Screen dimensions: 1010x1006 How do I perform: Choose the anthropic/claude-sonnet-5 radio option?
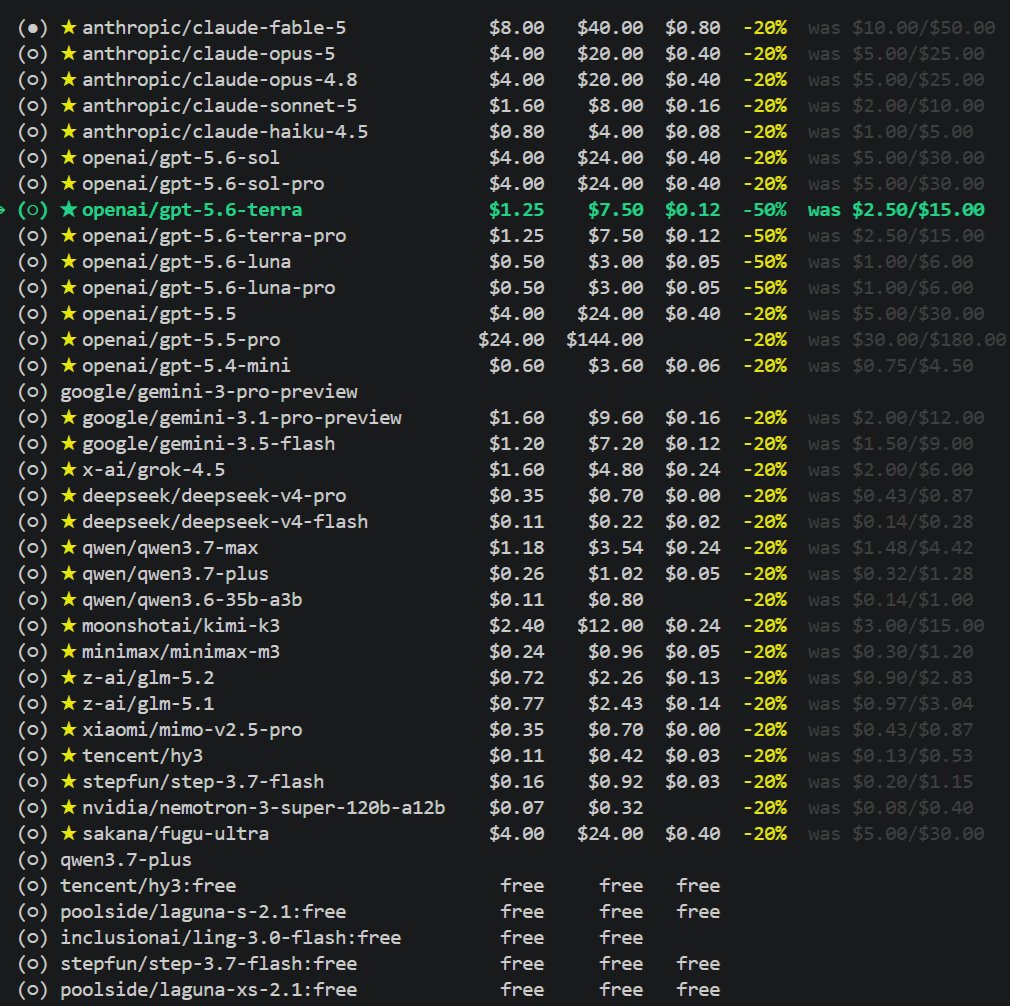click(x=33, y=106)
